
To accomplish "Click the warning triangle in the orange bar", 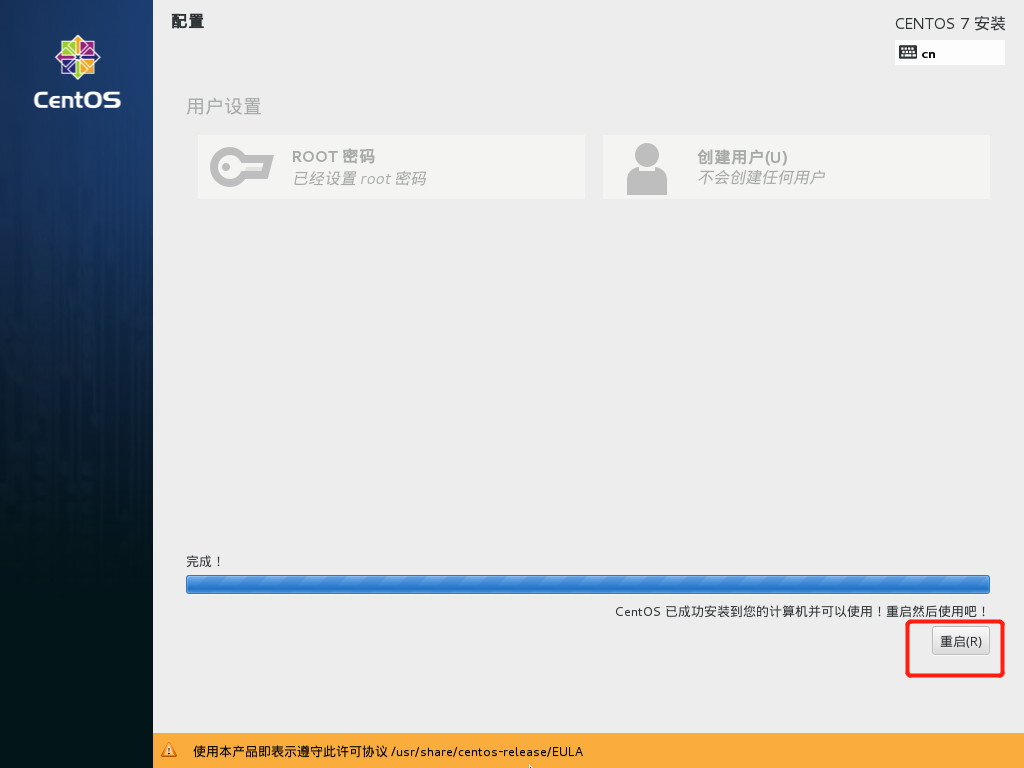I will (x=170, y=751).
